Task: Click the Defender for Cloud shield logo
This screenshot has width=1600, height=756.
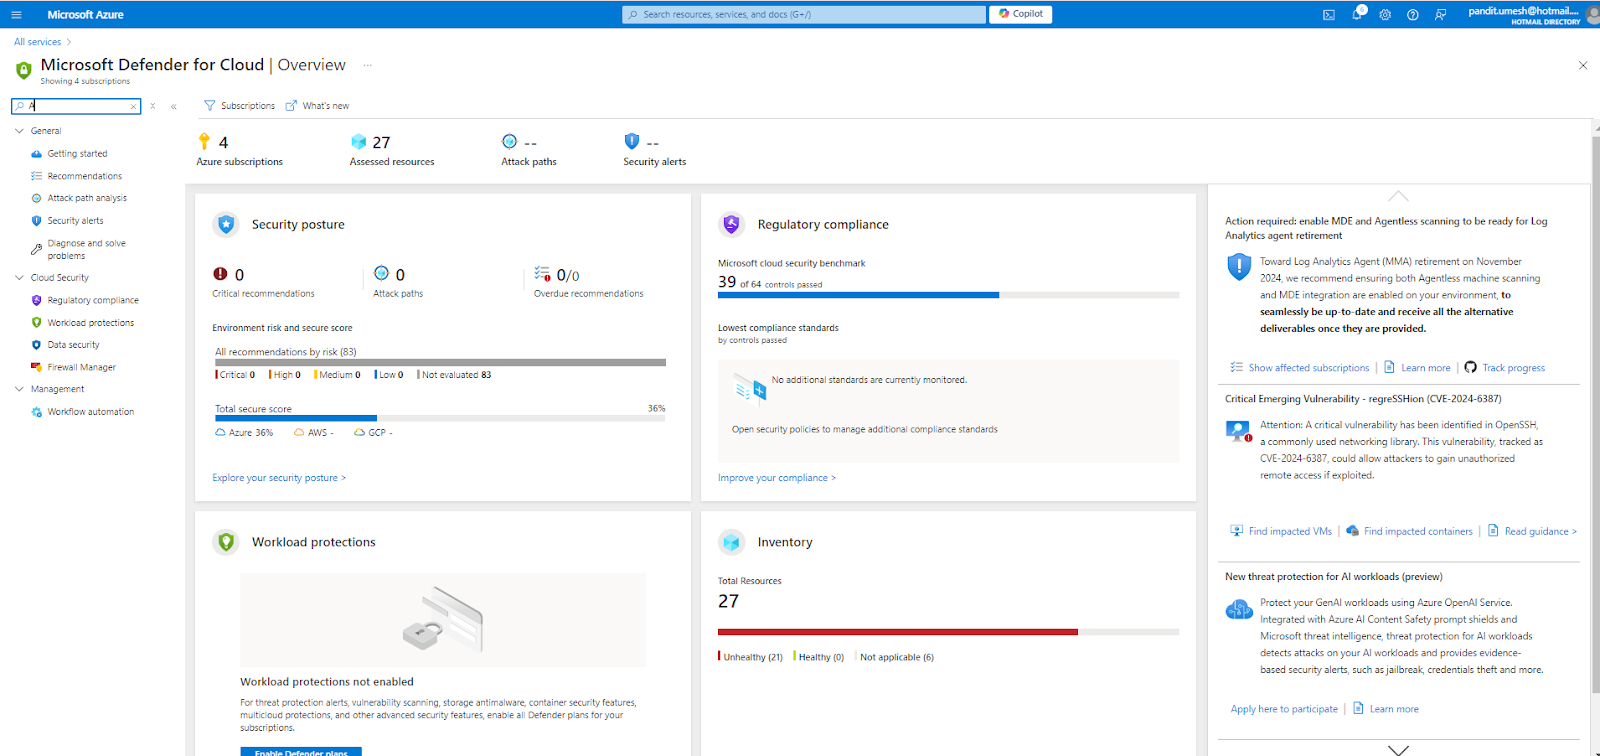Action: point(24,70)
